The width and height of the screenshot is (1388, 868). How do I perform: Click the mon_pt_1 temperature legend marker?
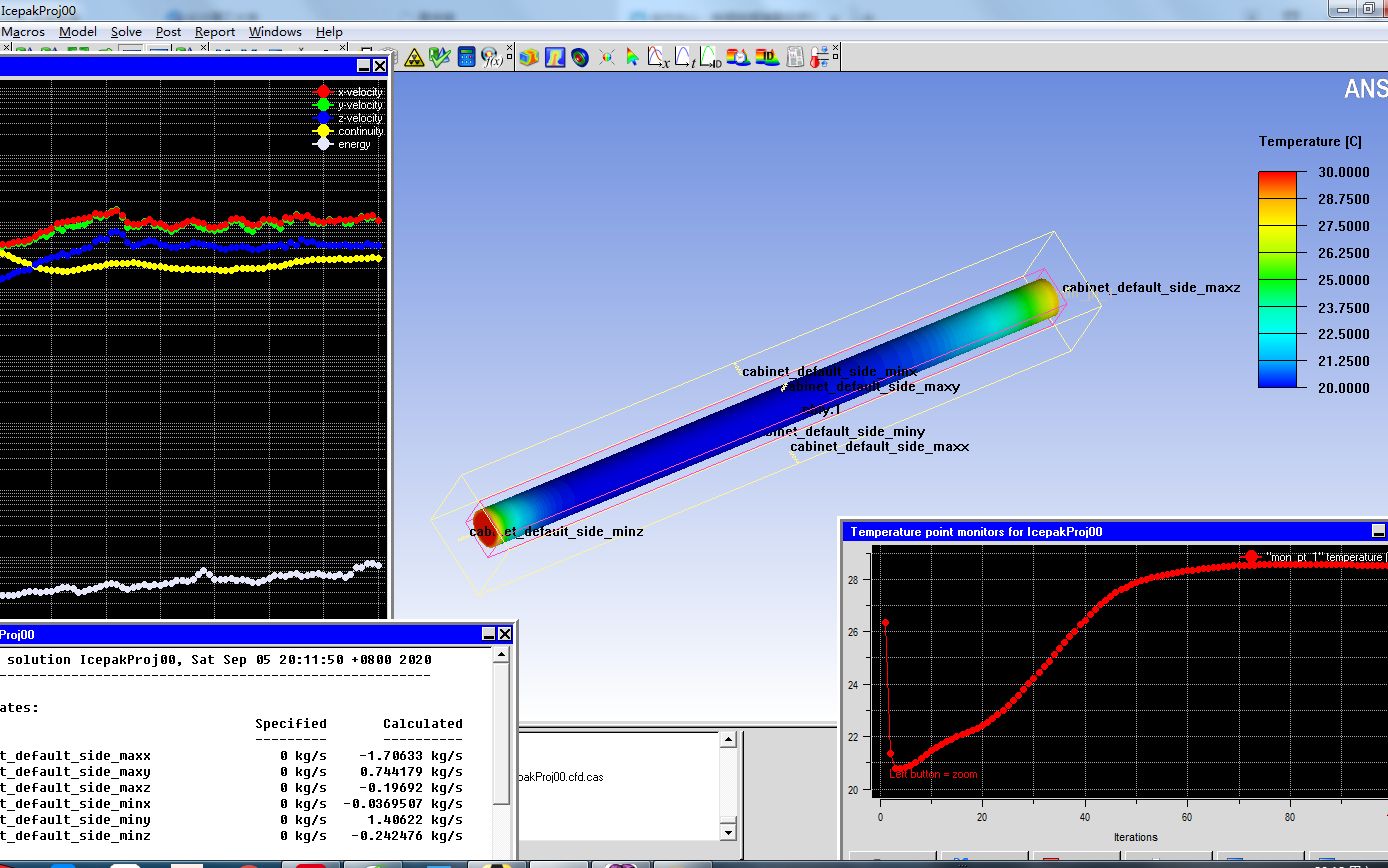tap(1251, 556)
